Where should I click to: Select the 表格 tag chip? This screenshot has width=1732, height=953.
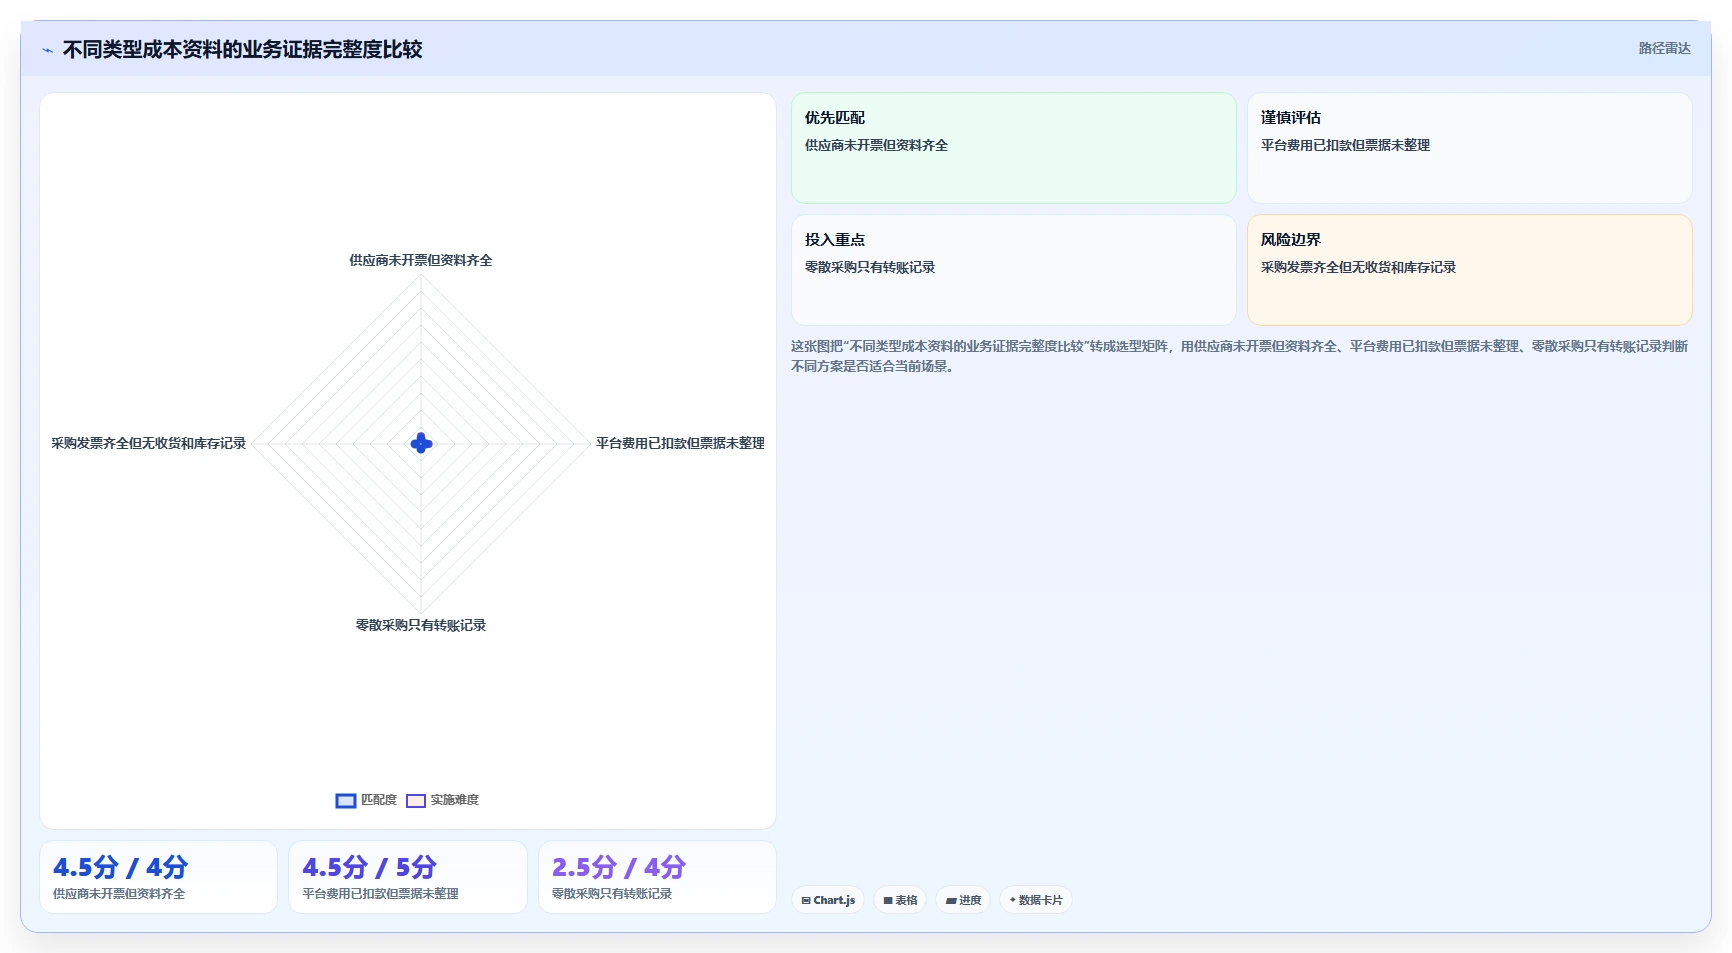click(900, 900)
